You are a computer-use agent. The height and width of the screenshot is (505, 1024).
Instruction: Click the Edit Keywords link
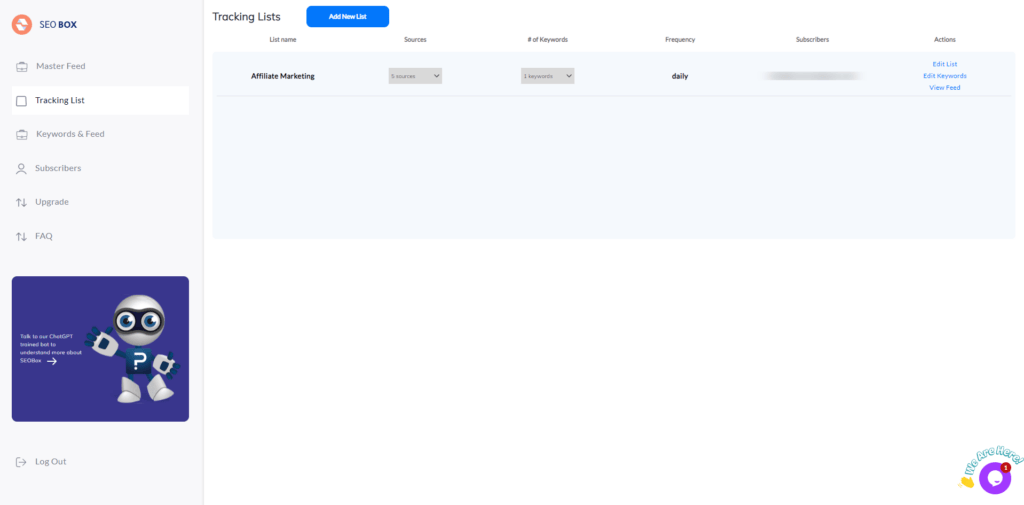point(944,76)
